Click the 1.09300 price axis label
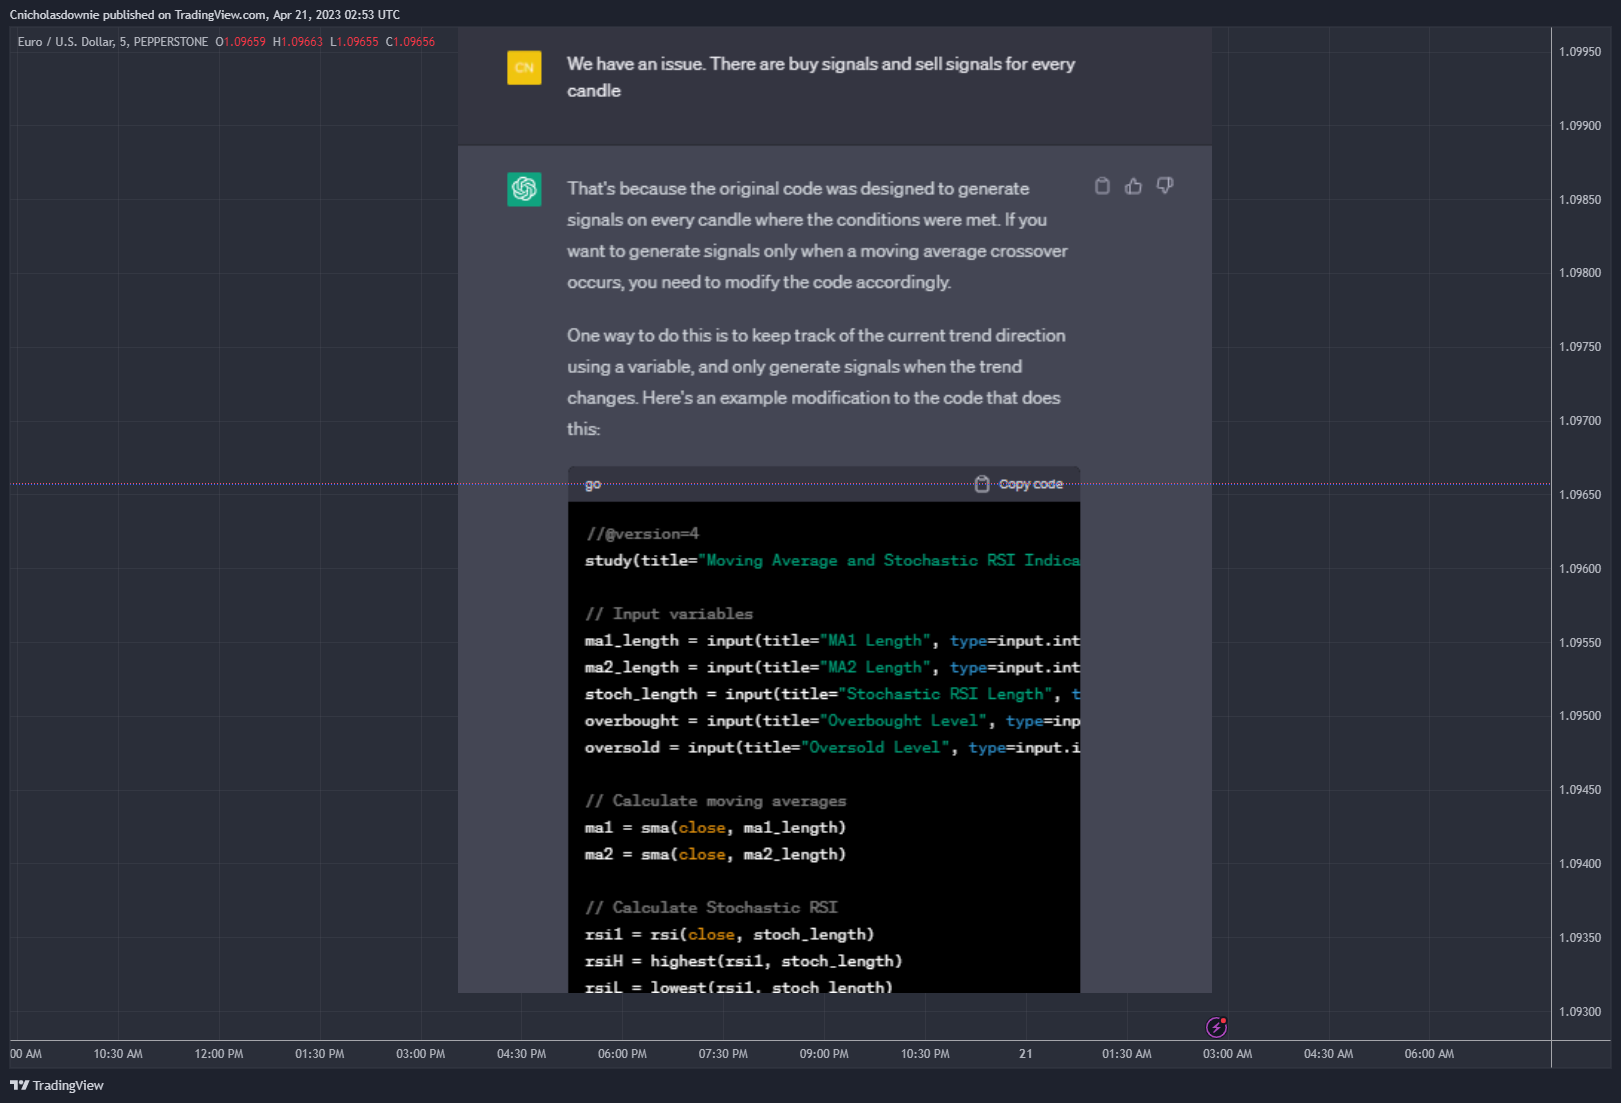Viewport: 1621px width, 1103px height. 1580,1012
